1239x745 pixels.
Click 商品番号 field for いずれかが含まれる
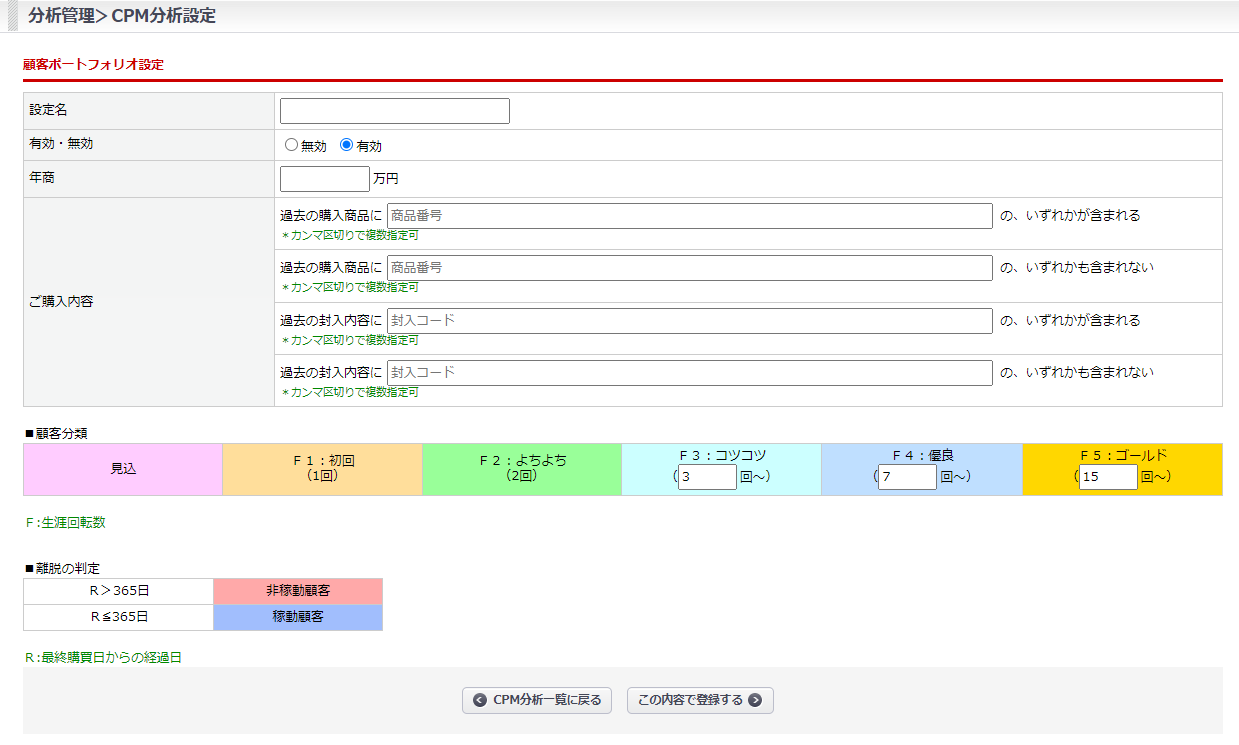(x=689, y=216)
